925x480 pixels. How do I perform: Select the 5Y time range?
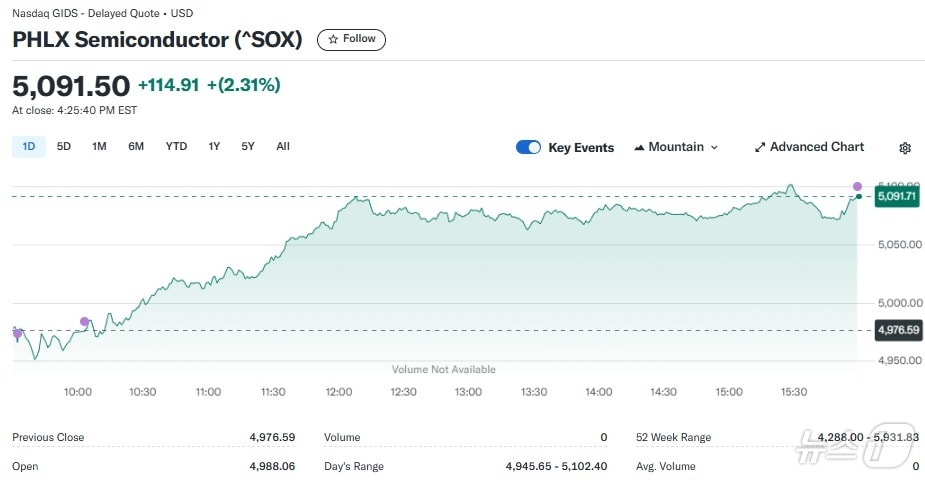point(248,146)
